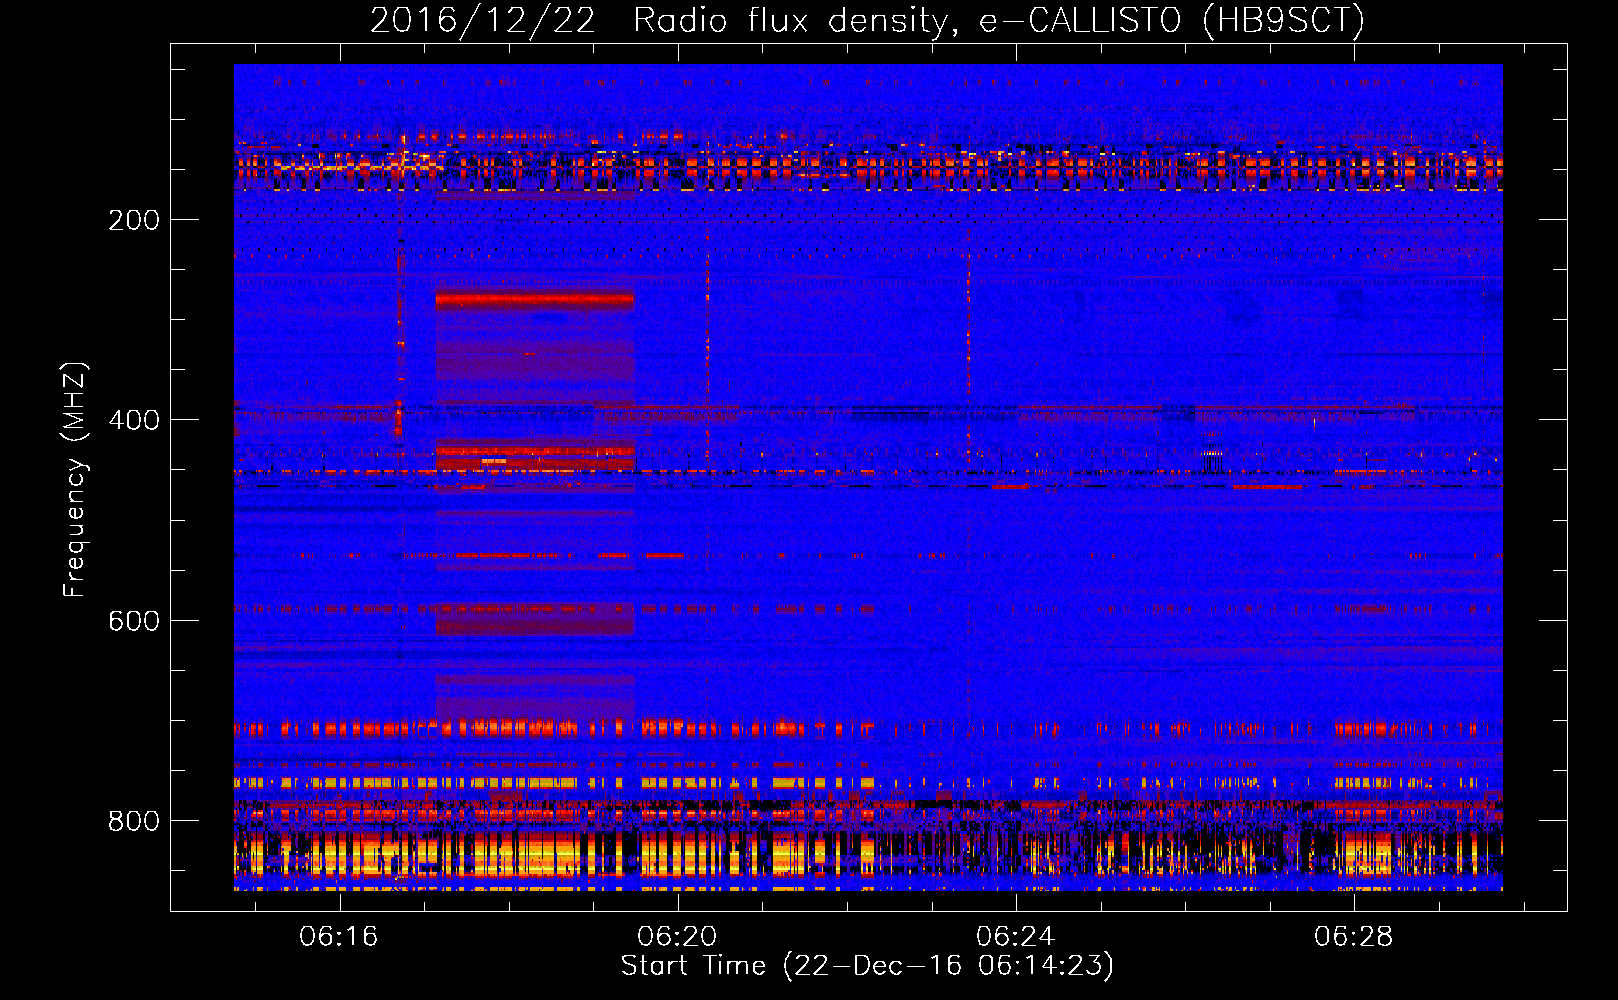
Task: Click the 200 frequency tick label
Action: pos(134,220)
